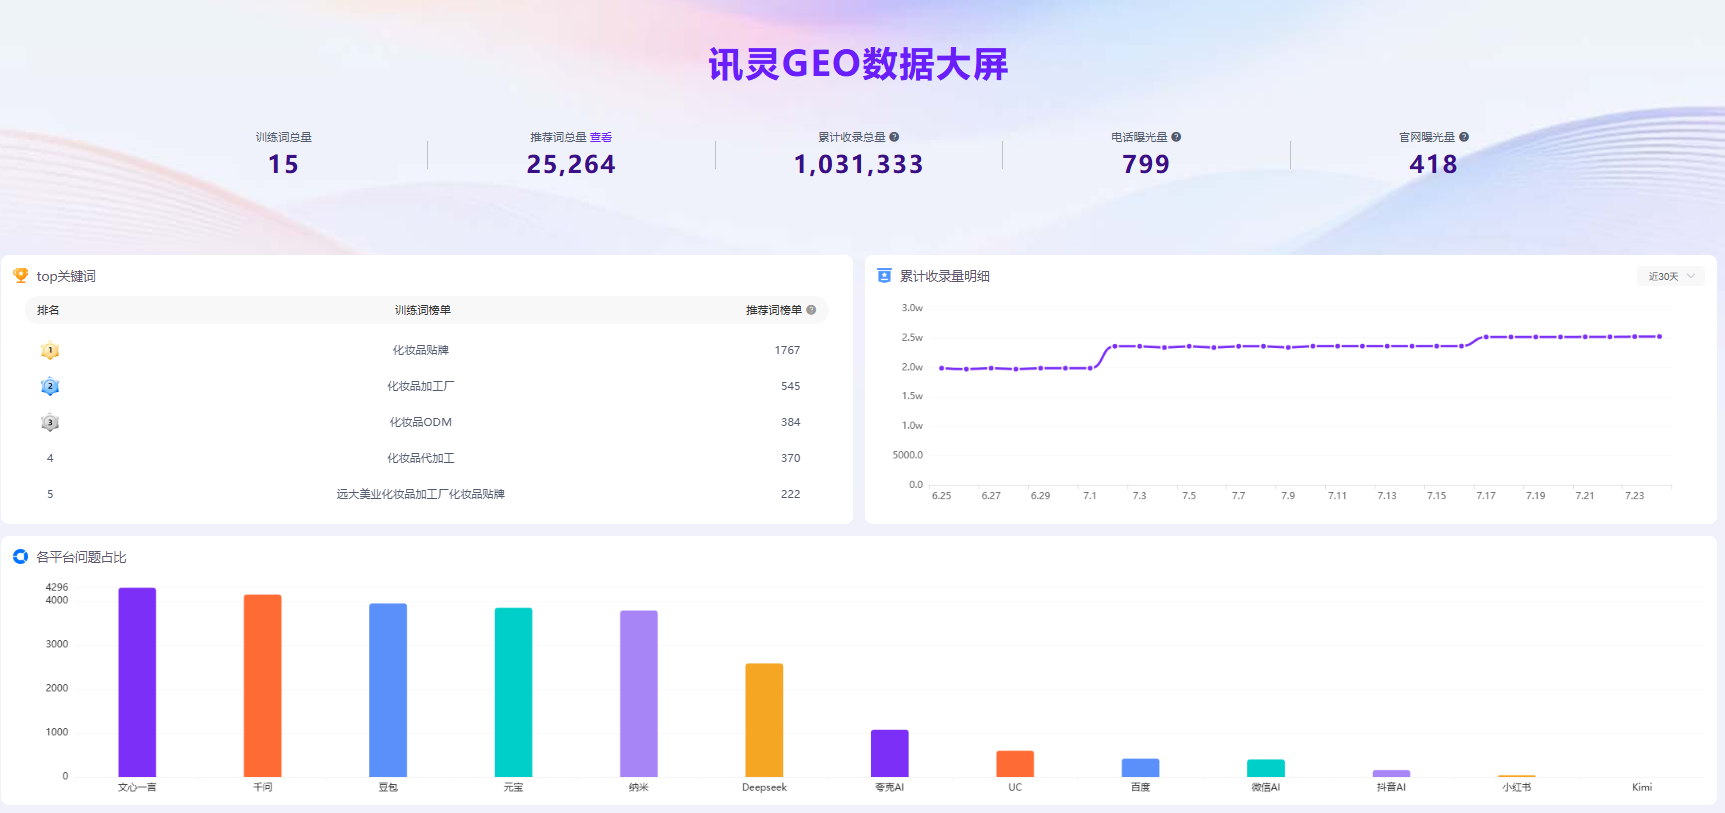Image resolution: width=1725 pixels, height=813 pixels.
Task: Click the 累计收录总量 value 1,031,333
Action: tap(859, 164)
